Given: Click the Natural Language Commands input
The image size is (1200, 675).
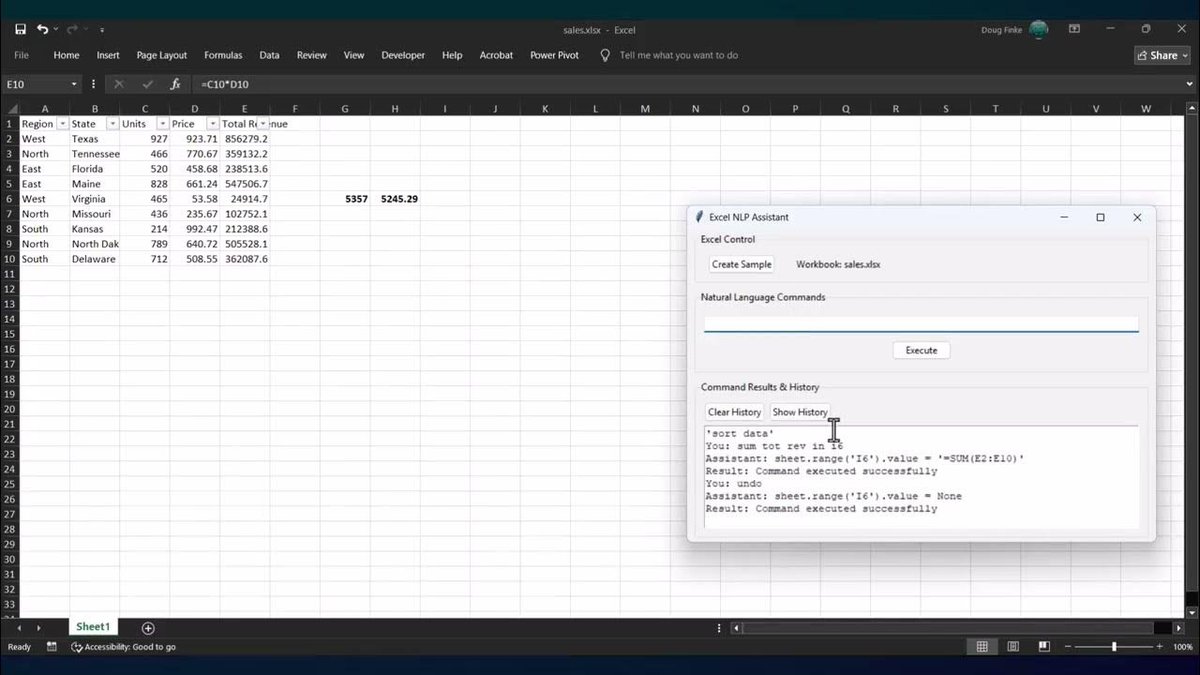Looking at the screenshot, I should (921, 324).
